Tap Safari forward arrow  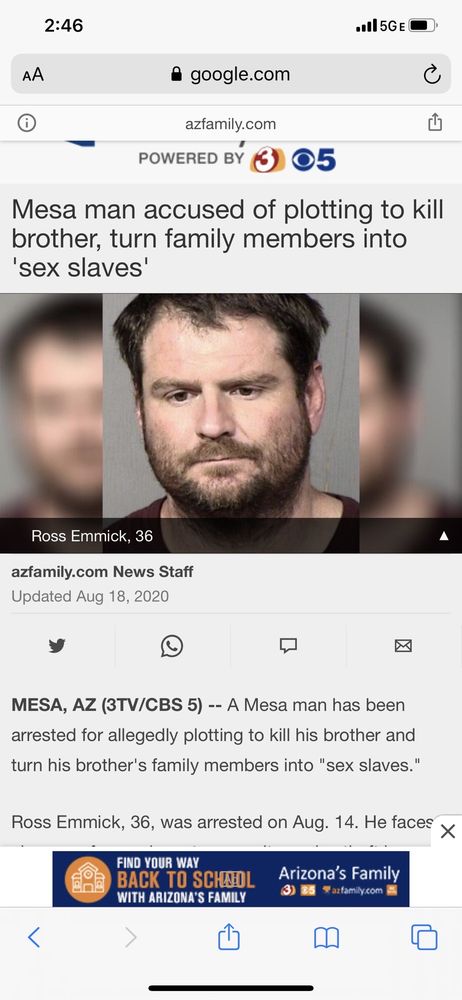click(130, 937)
